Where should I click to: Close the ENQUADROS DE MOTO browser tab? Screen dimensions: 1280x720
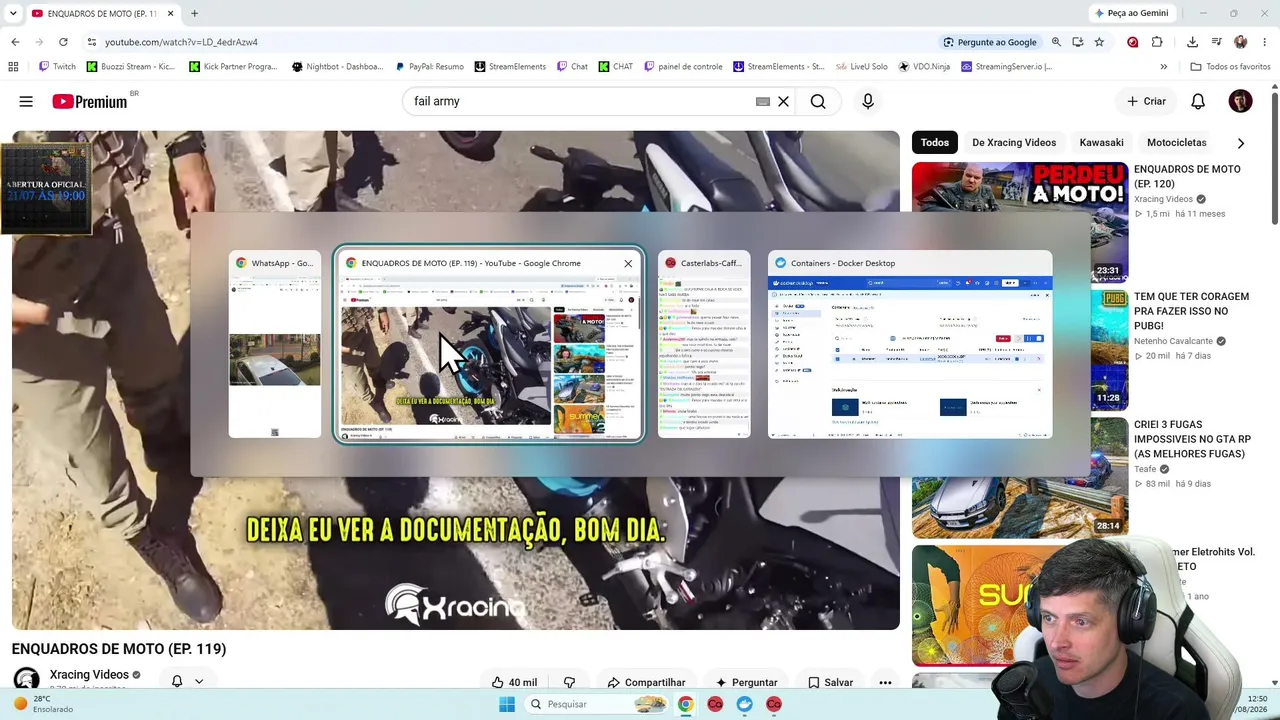(x=170, y=13)
